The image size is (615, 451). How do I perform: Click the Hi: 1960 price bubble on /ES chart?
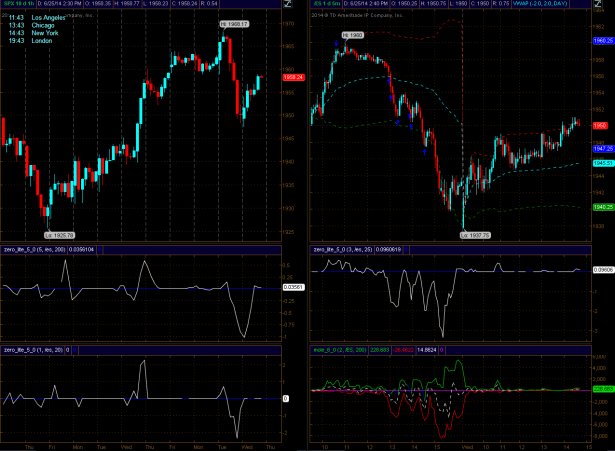pyautogui.click(x=353, y=35)
